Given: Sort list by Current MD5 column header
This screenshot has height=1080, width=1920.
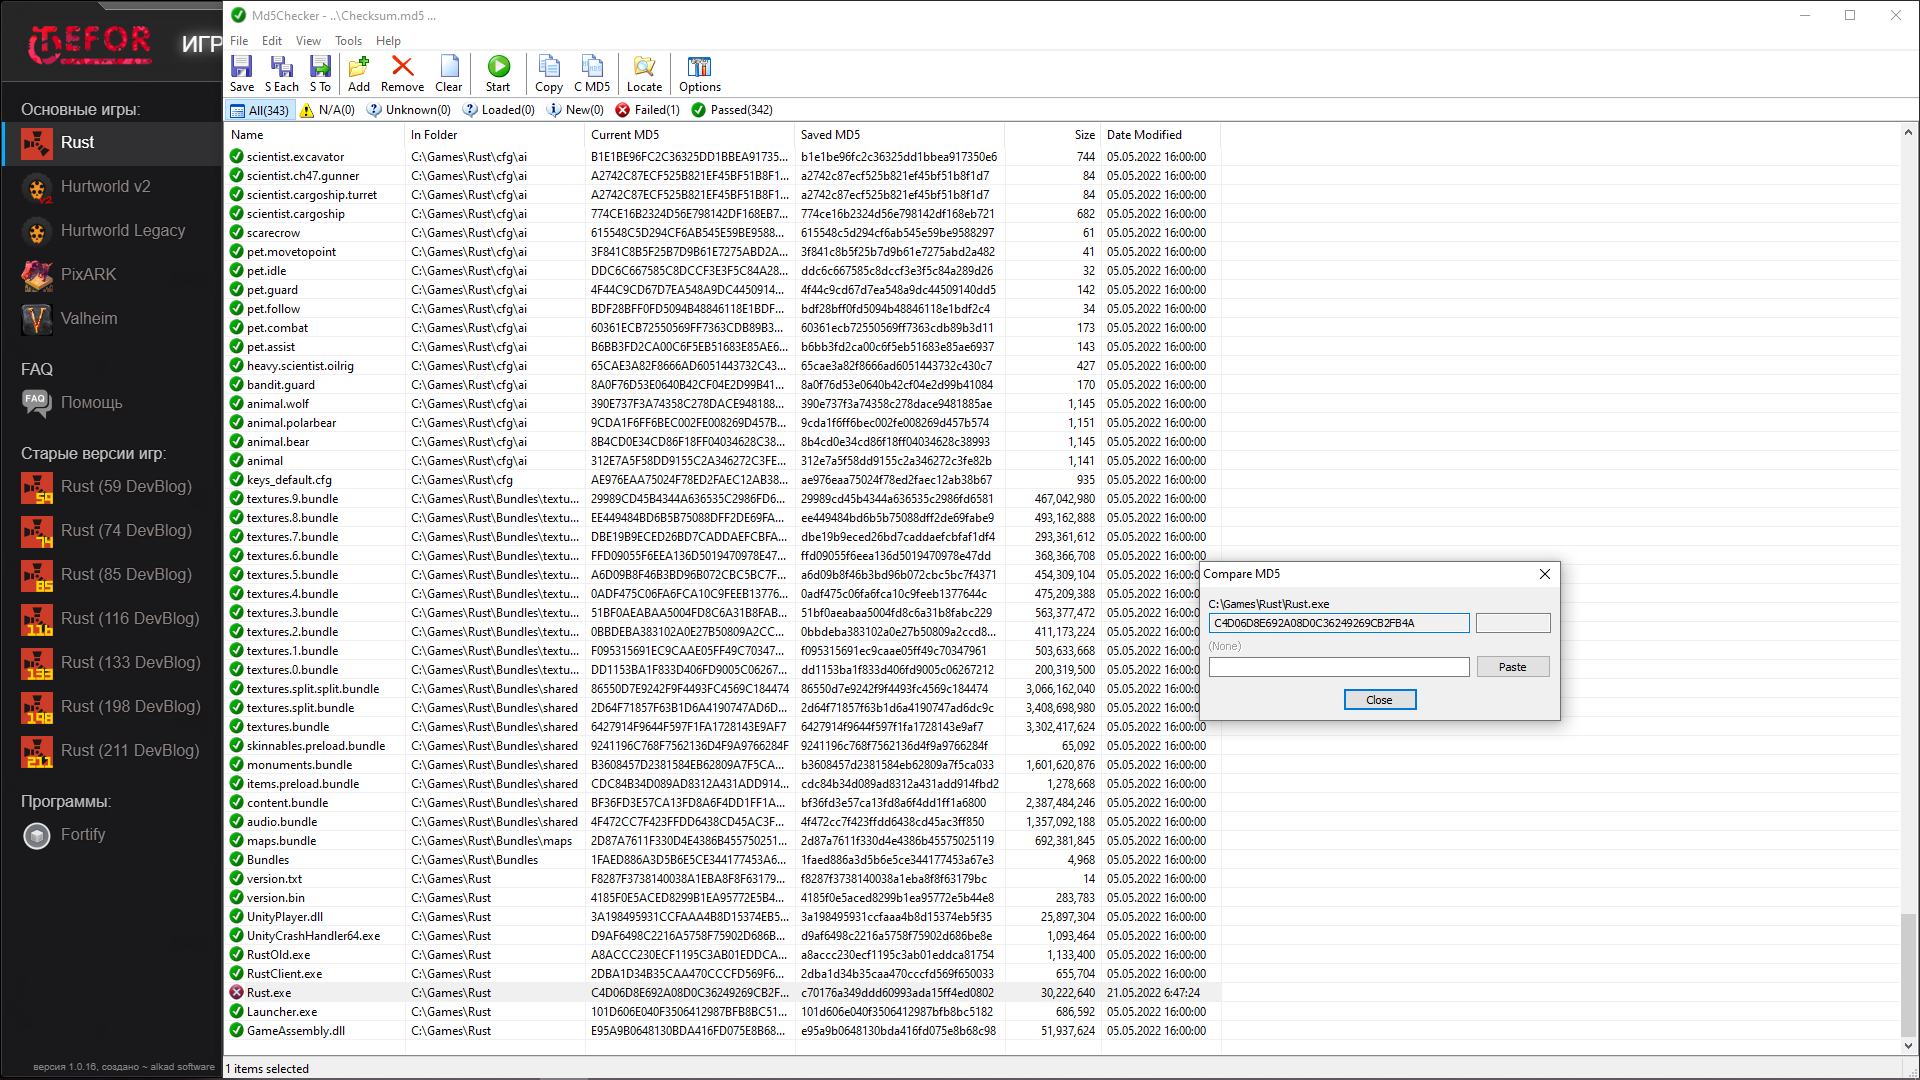Looking at the screenshot, I should [x=625, y=135].
